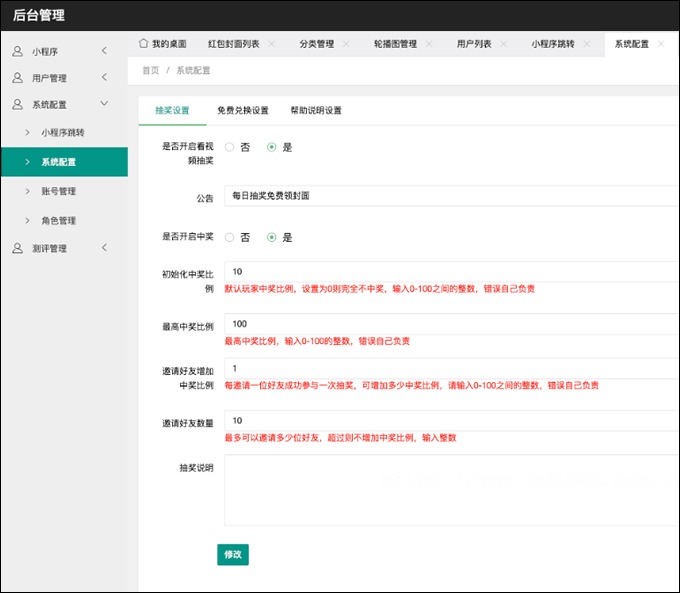Click the 系统配置 parent menu label

[49, 105]
